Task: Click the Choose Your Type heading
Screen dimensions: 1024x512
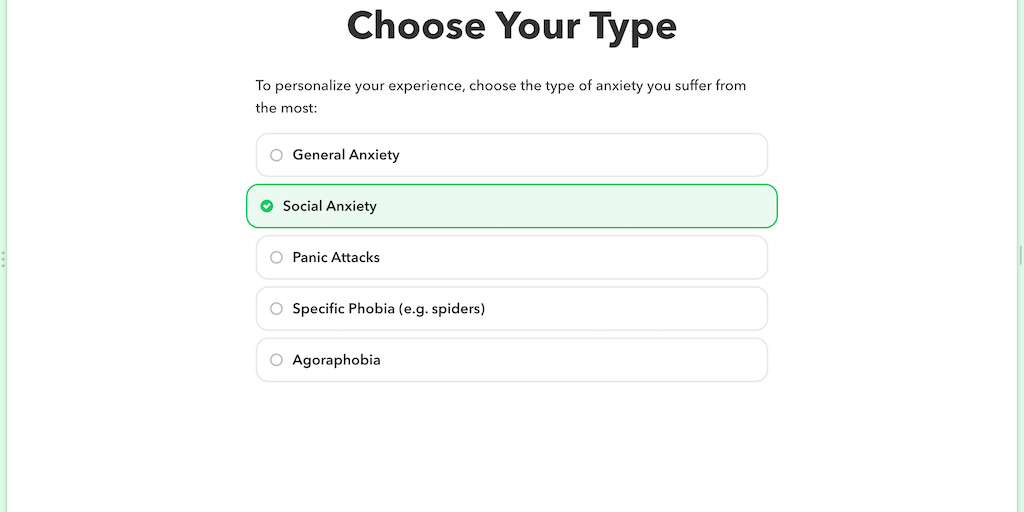Action: (x=511, y=26)
